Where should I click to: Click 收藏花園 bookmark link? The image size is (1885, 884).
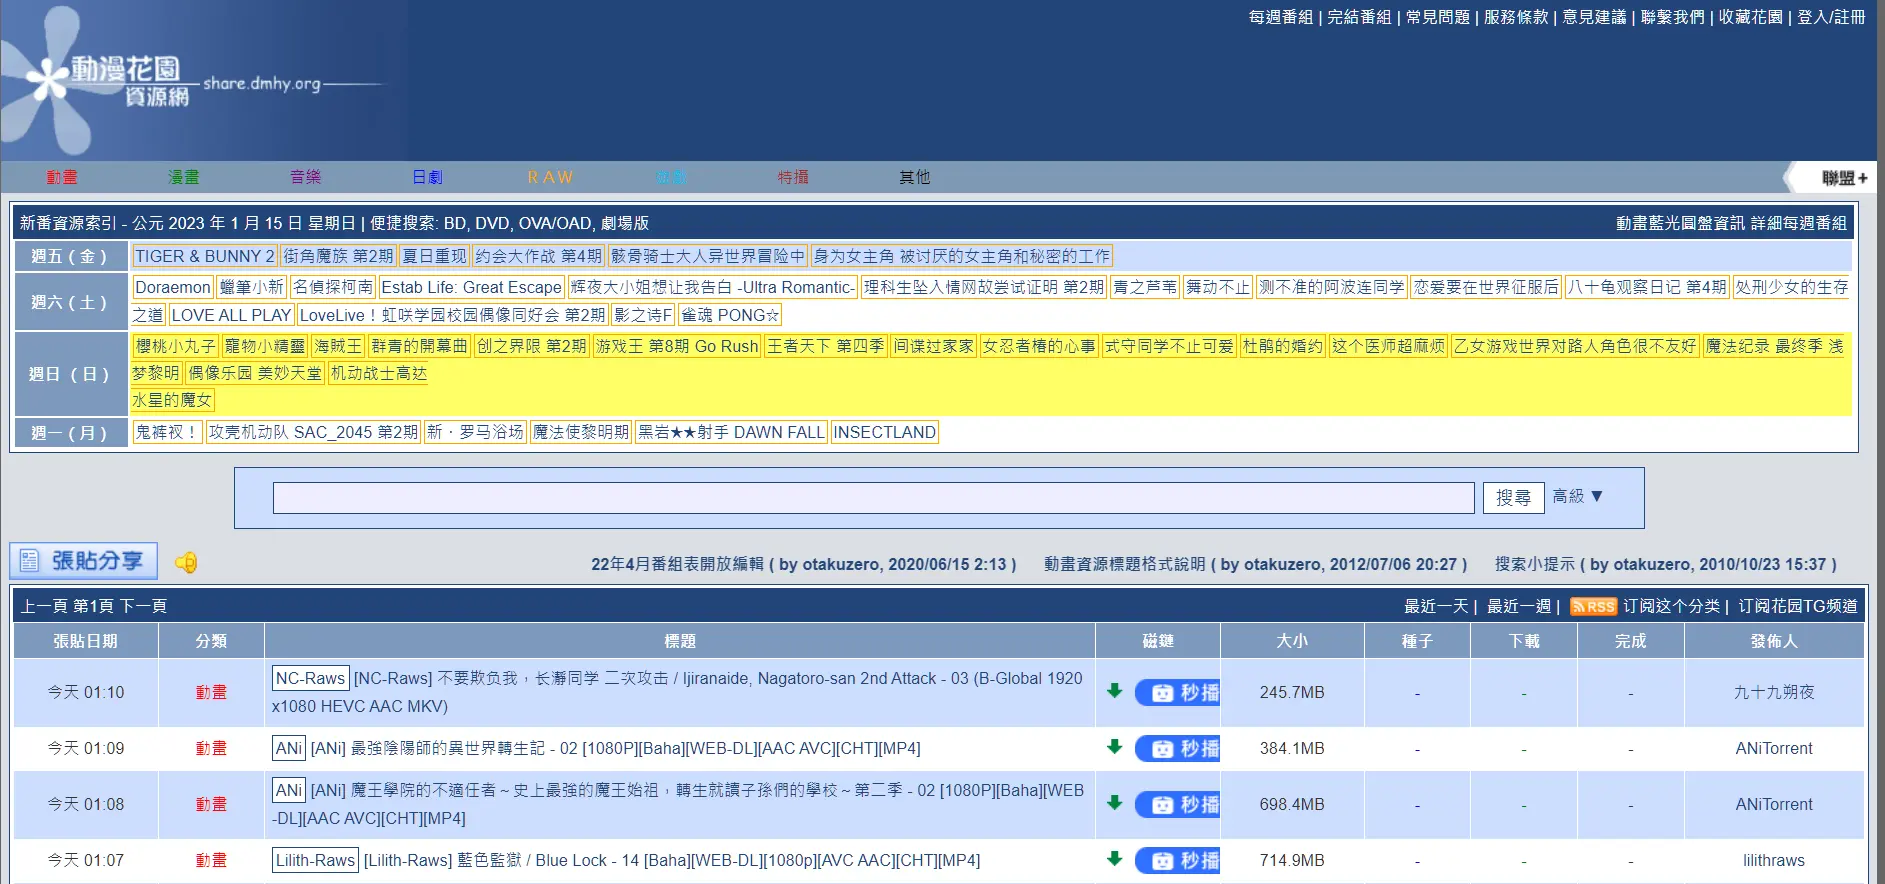(1751, 17)
